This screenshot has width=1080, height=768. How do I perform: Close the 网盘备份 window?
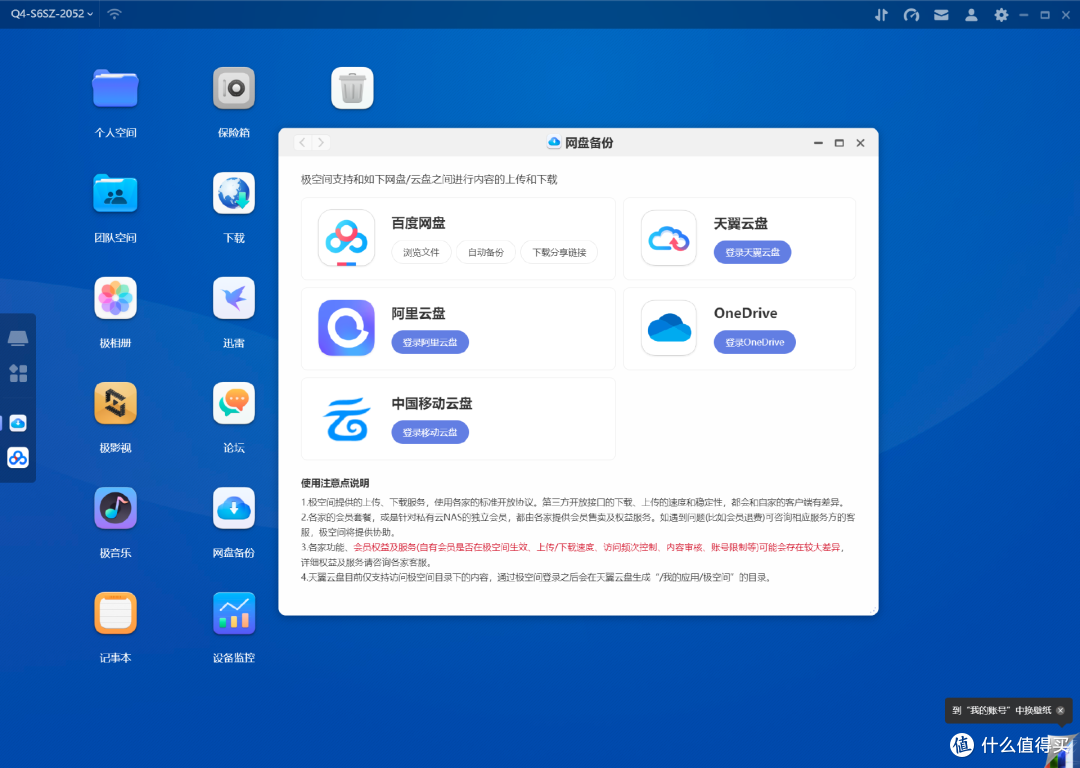pos(860,143)
